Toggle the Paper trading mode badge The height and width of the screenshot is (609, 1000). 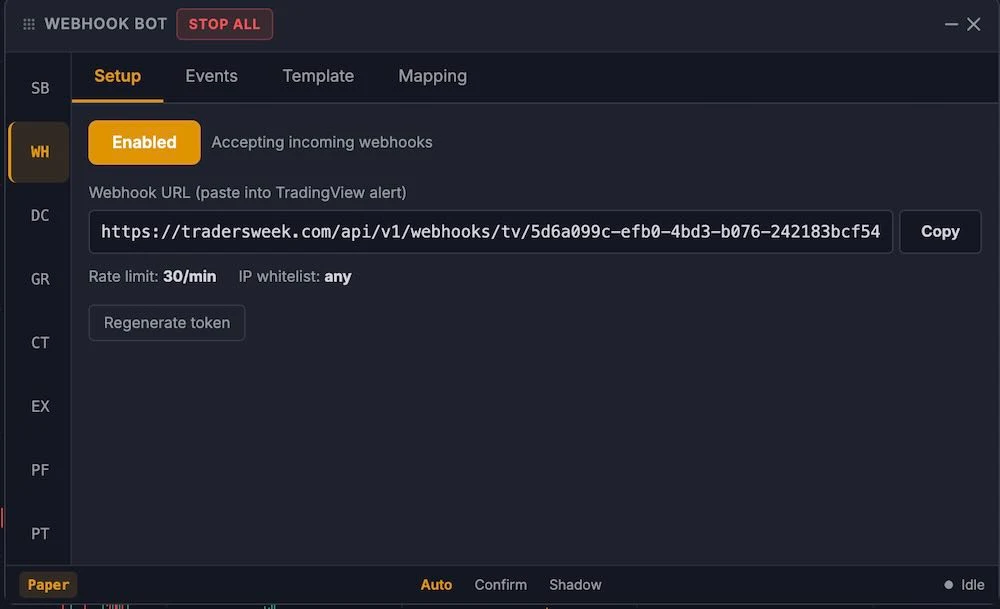(48, 585)
